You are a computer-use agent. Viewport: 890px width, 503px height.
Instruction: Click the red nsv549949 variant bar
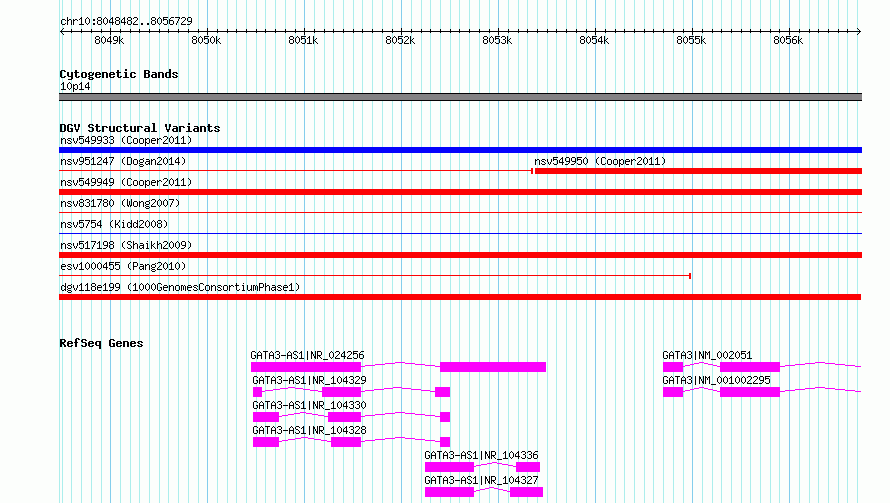tap(460, 192)
